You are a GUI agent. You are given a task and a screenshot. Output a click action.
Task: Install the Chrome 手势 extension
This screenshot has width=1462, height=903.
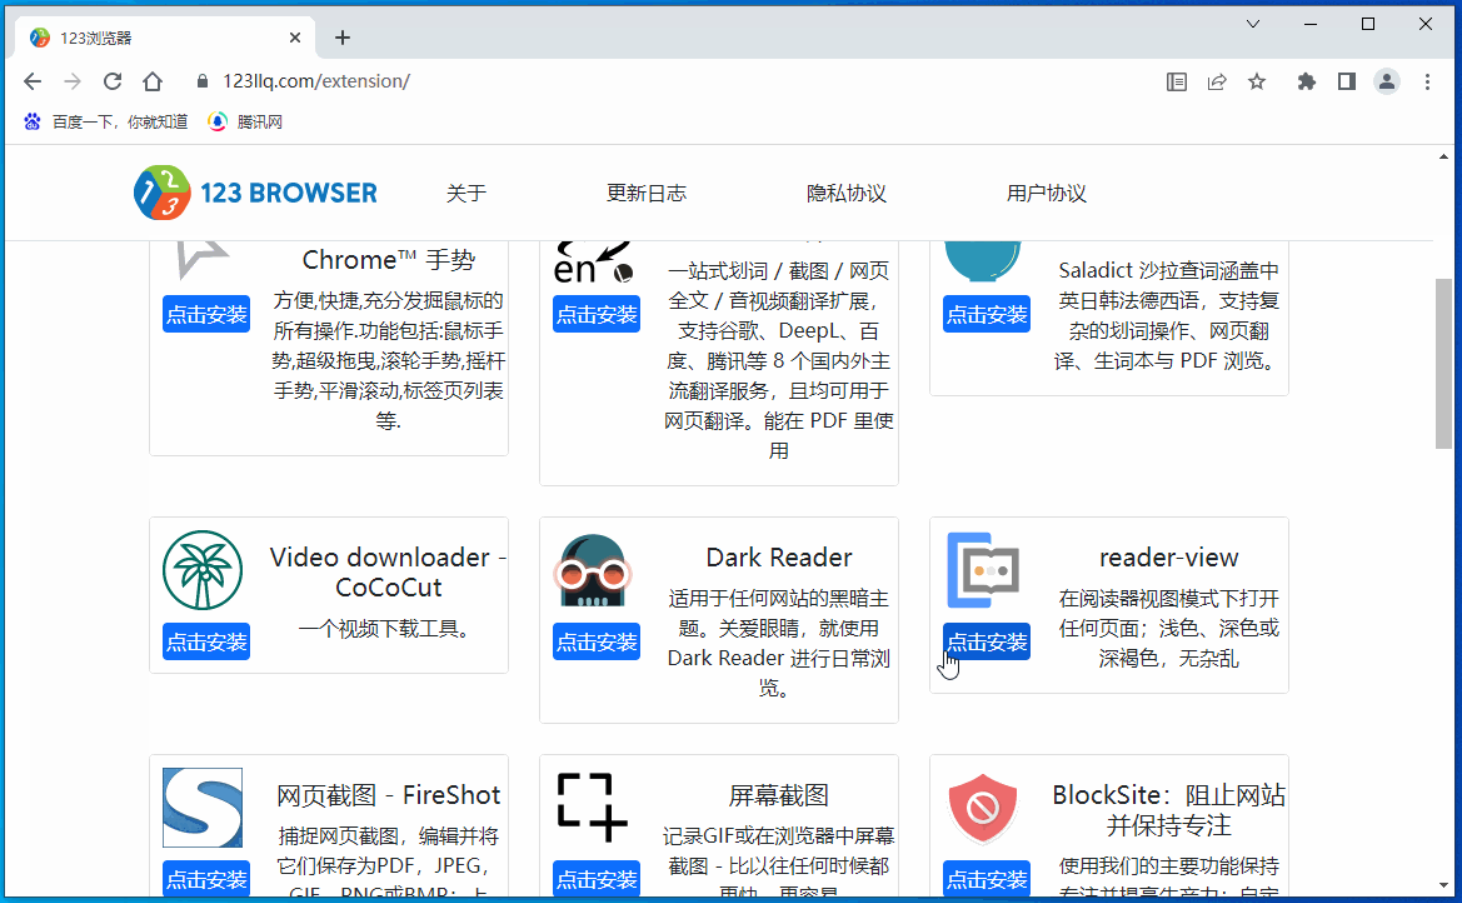point(206,314)
